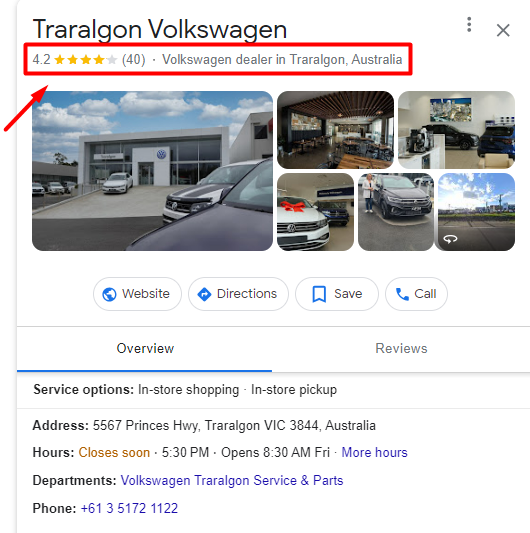Screen dimensions: 530x533
Task: Click the blue Directions diamond icon
Action: [204, 294]
